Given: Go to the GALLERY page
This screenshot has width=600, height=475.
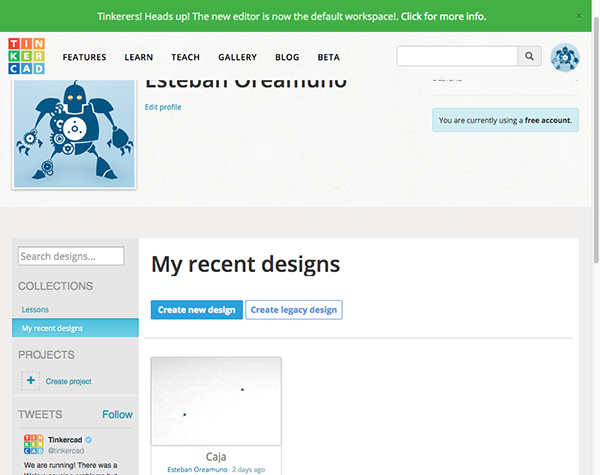Looking at the screenshot, I should (237, 57).
